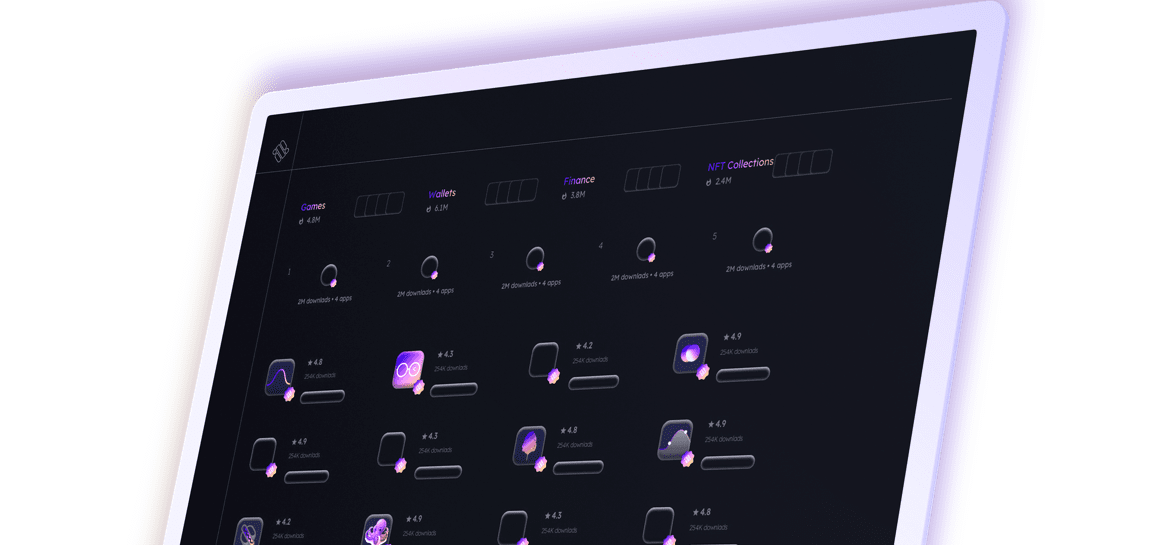Image resolution: width=1160 pixels, height=545 pixels.
Task: Open the wave-curve app icon rated 4.8
Action: 280,378
